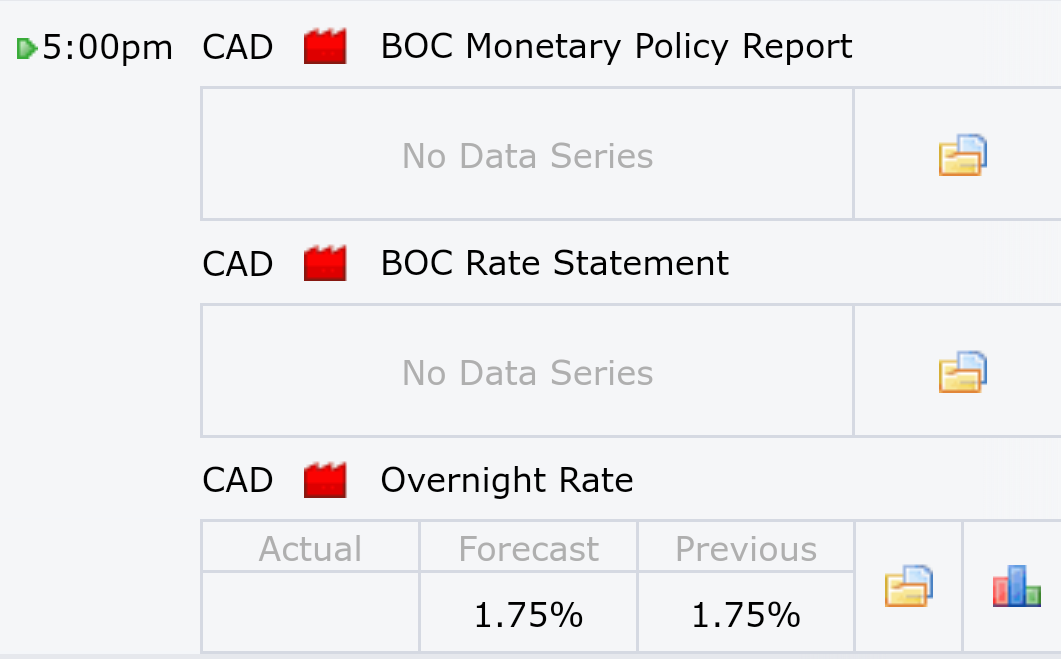
Task: Open the Overnight Rate detail folder
Action: [909, 586]
